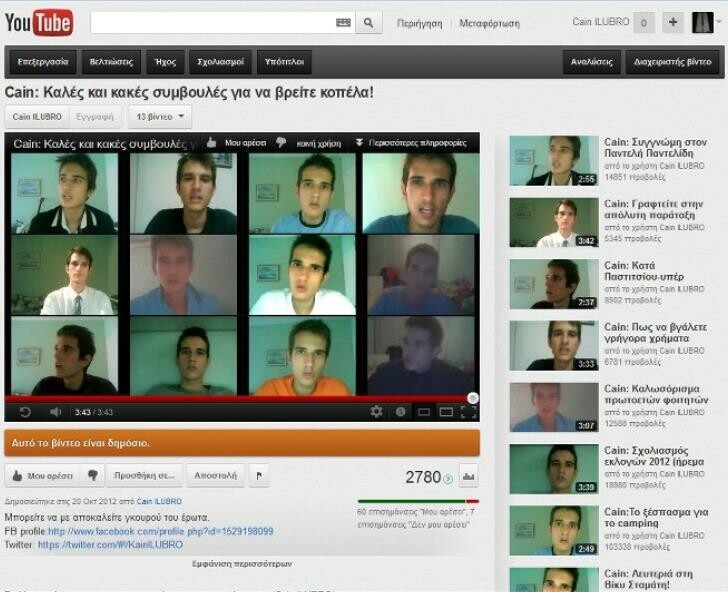The image size is (728, 592).
Task: Mute the video with the speaker icon
Action: coord(55,412)
